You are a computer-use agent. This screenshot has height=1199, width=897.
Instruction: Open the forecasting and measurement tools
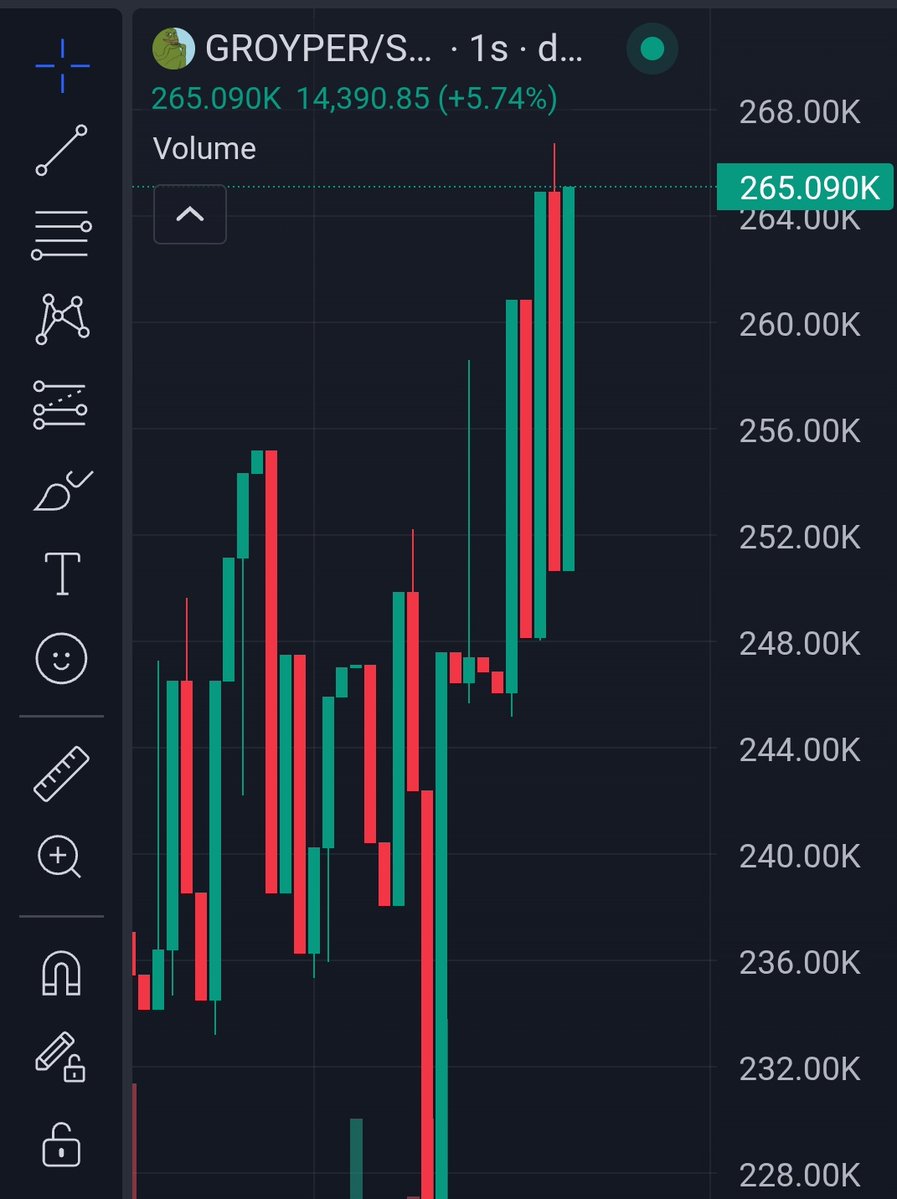click(x=60, y=405)
